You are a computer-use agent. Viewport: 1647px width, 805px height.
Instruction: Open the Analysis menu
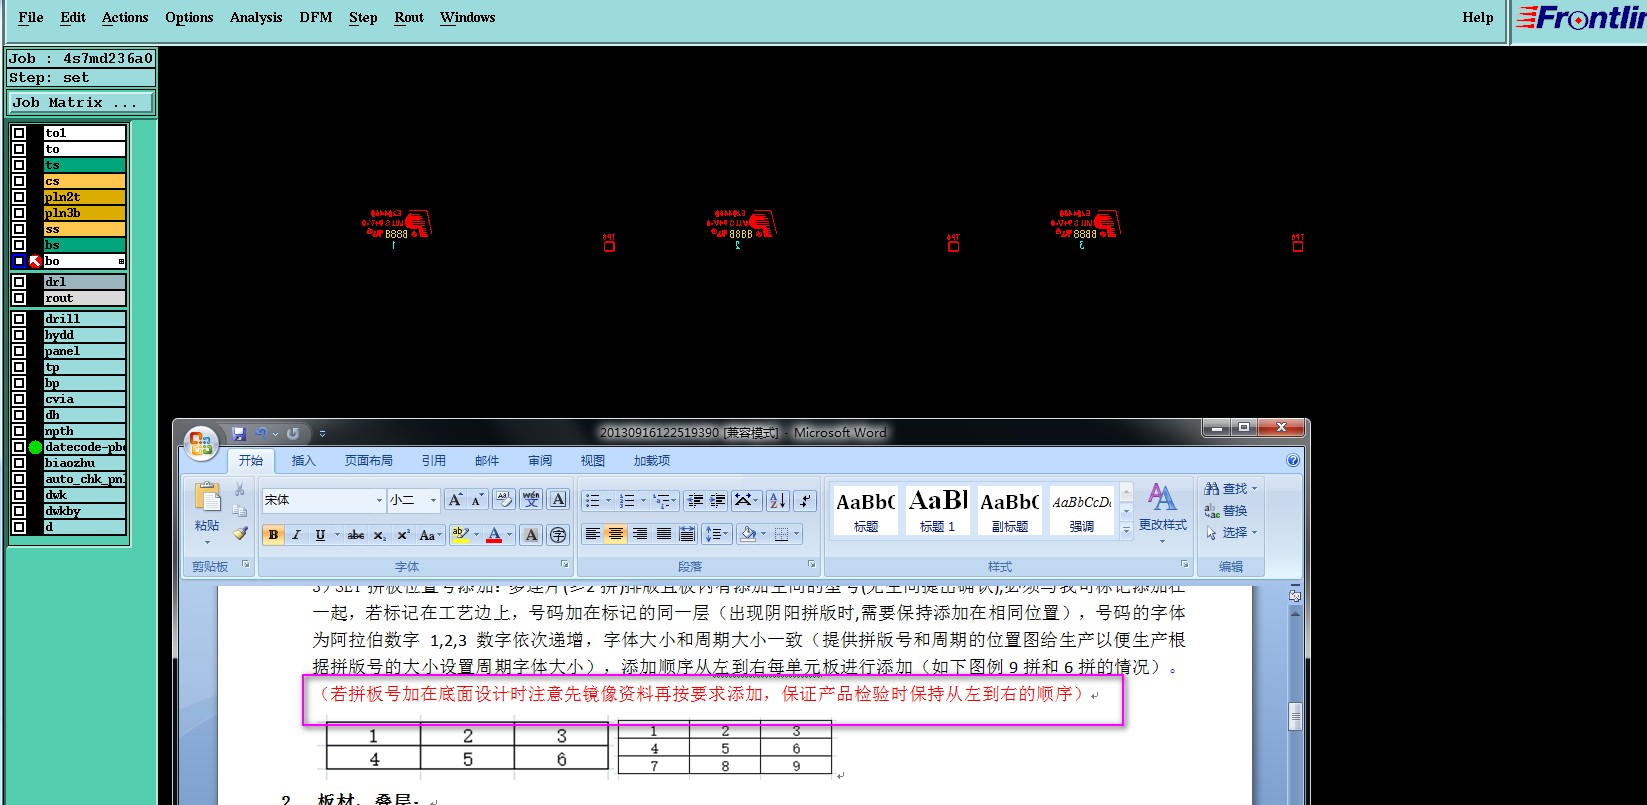coord(256,17)
